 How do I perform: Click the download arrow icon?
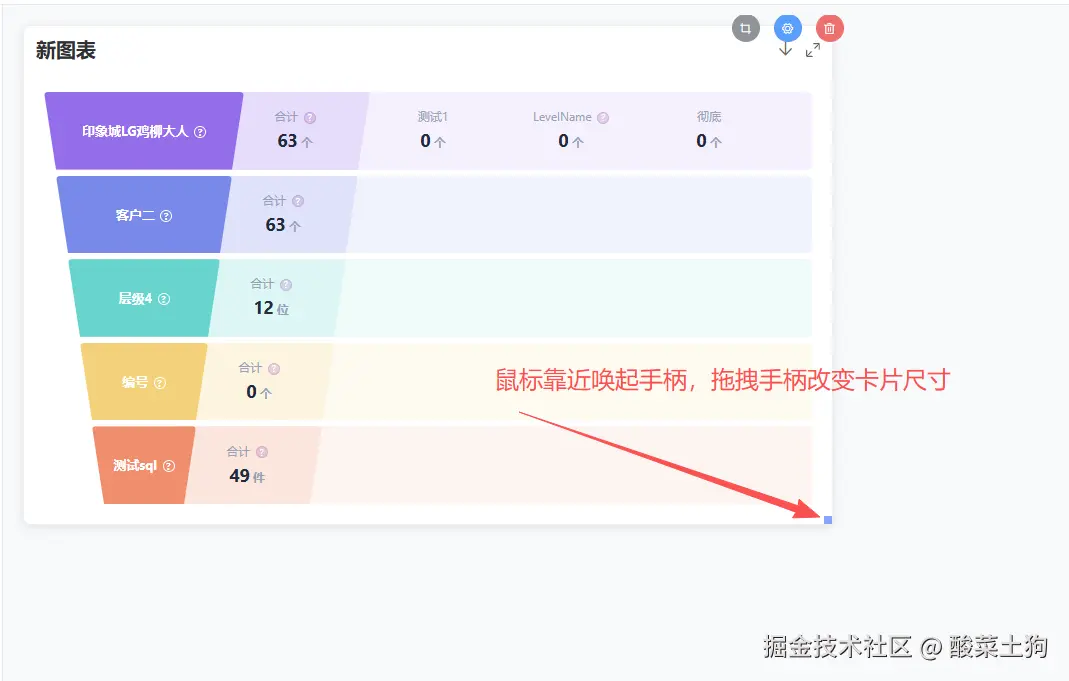pyautogui.click(x=785, y=49)
